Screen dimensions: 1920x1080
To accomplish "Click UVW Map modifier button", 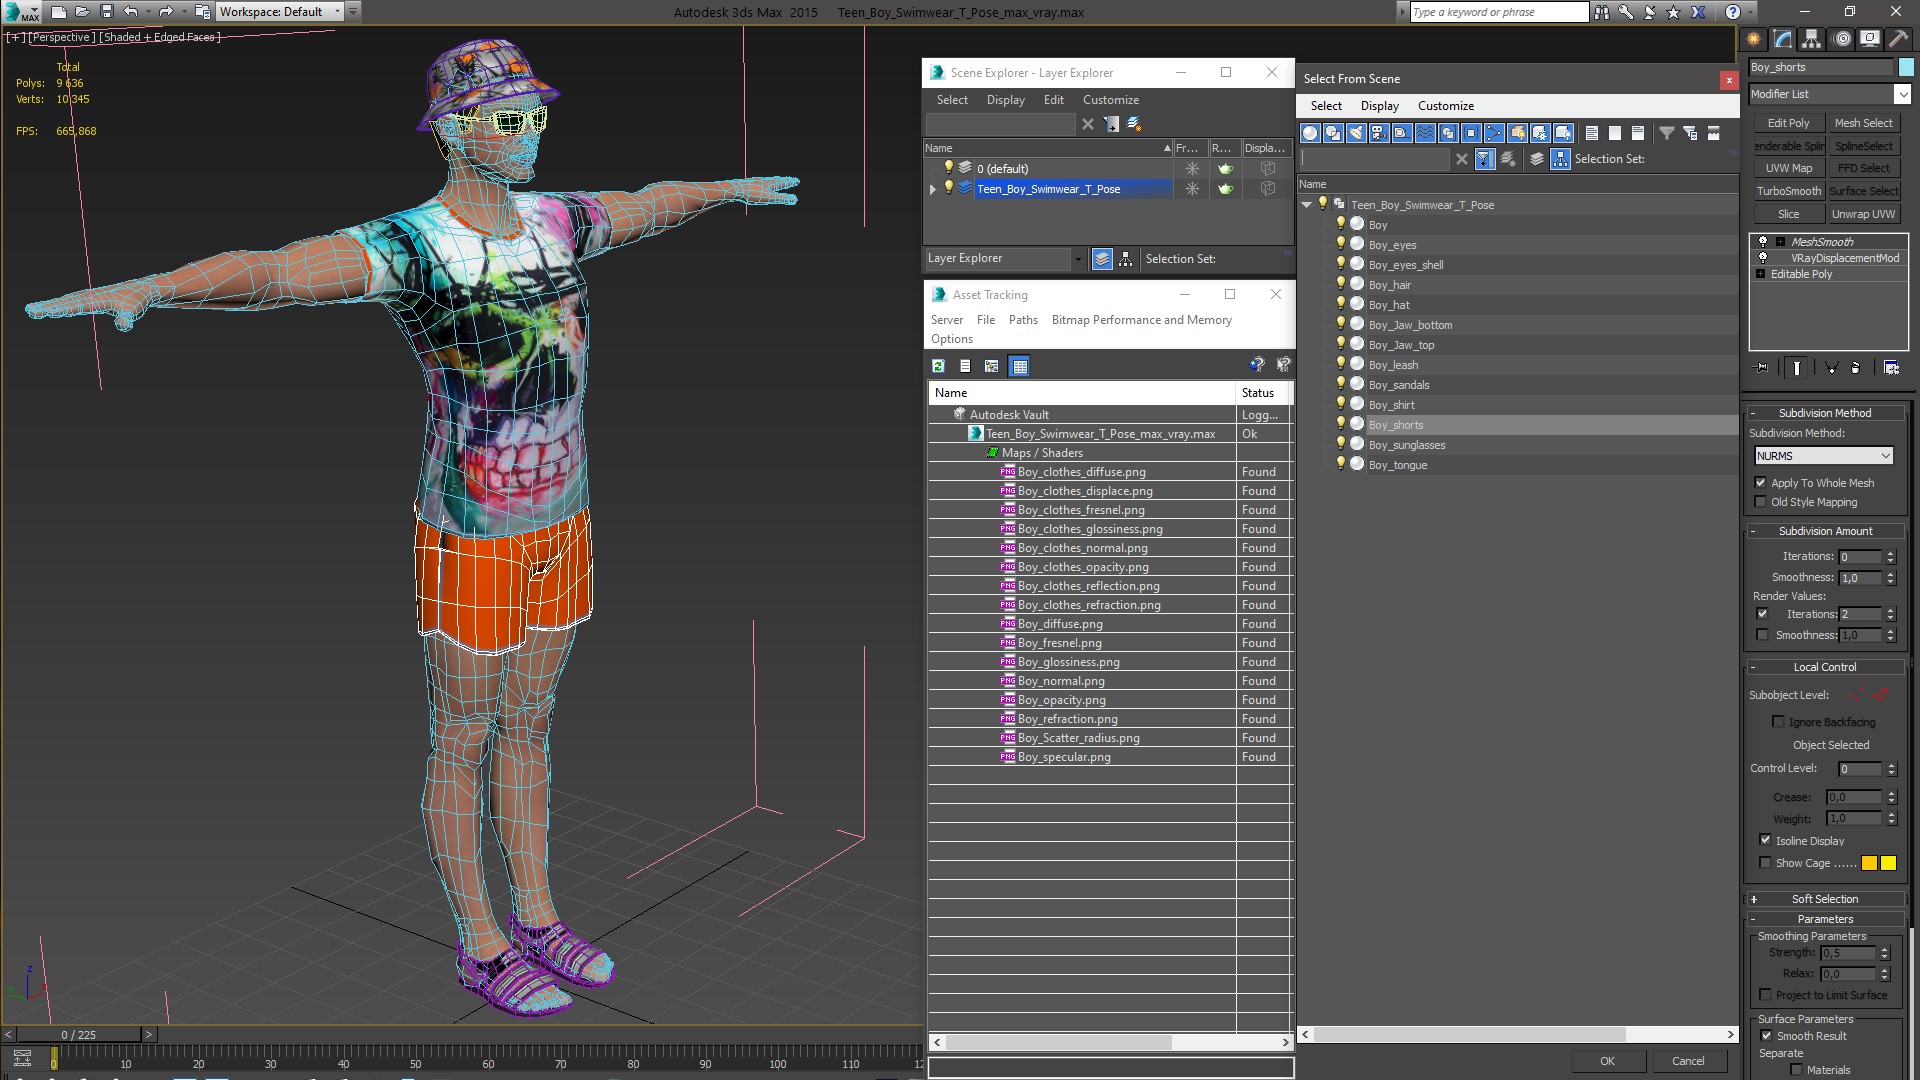I will tap(1789, 168).
